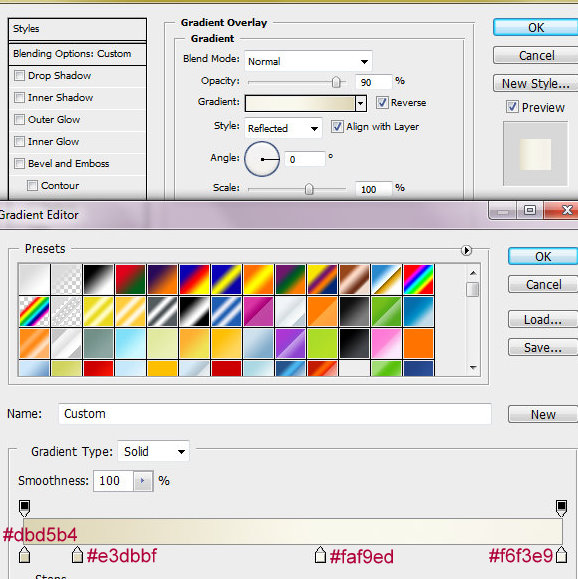The height and width of the screenshot is (579, 578).
Task: Toggle the Align with Layer checkbox
Action: (x=337, y=127)
